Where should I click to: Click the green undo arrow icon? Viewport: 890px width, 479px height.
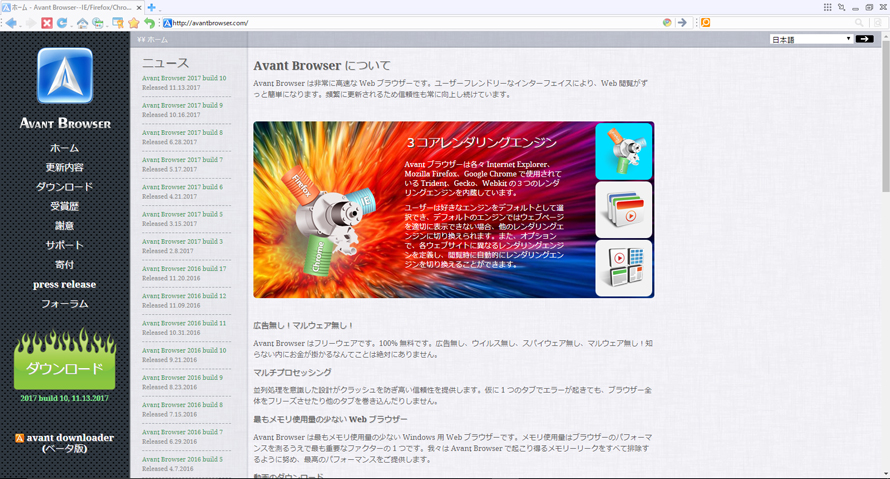149,23
